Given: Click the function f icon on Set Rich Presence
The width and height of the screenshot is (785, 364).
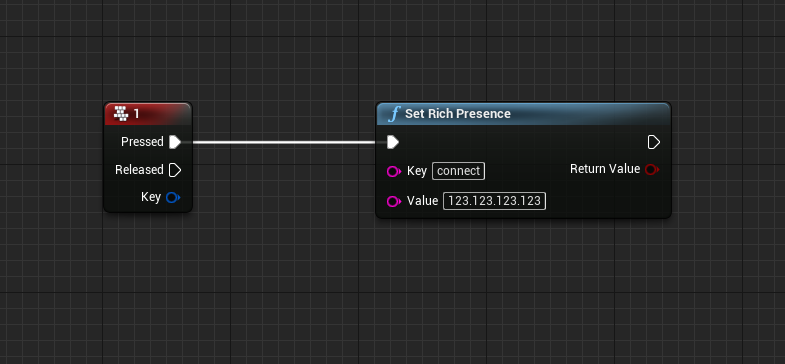Looking at the screenshot, I should [394, 114].
